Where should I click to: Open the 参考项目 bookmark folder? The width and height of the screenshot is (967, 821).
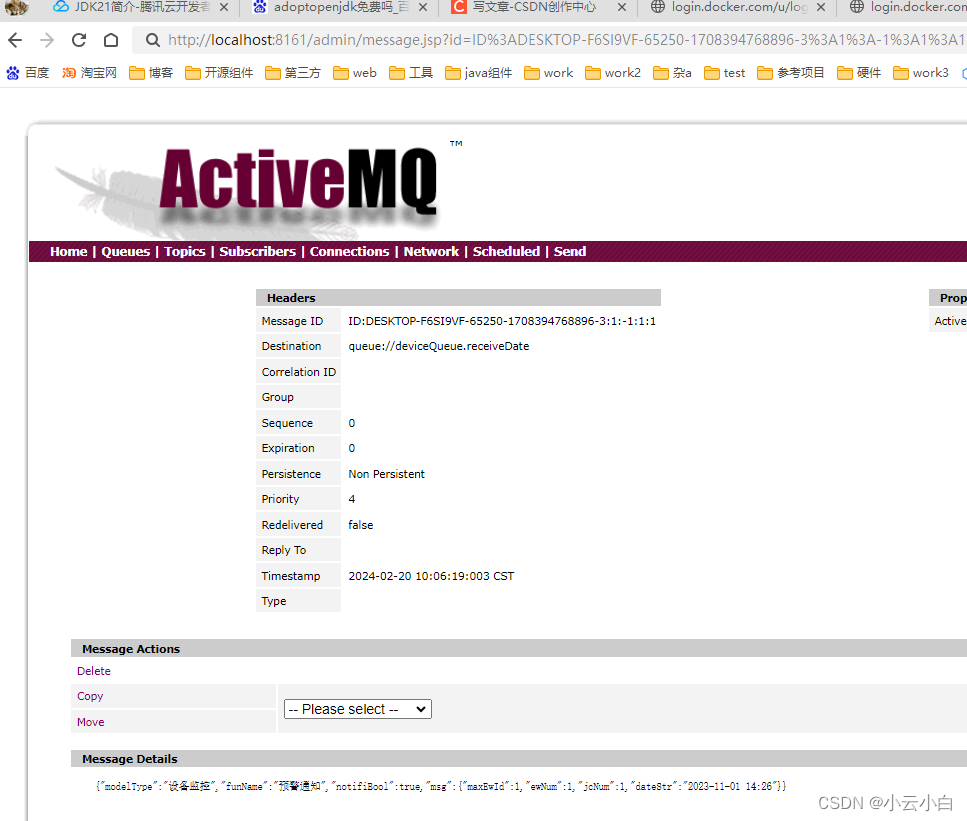[791, 73]
